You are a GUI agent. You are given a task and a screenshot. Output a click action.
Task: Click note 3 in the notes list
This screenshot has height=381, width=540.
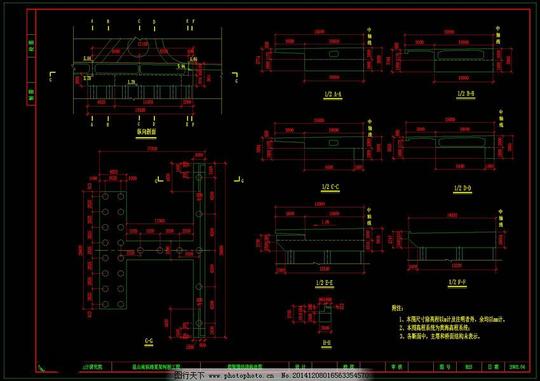(439, 336)
